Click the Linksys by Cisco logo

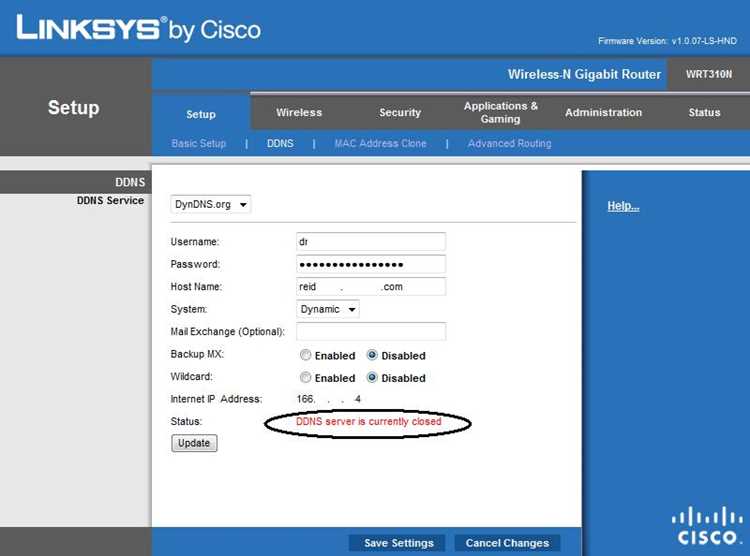point(139,28)
